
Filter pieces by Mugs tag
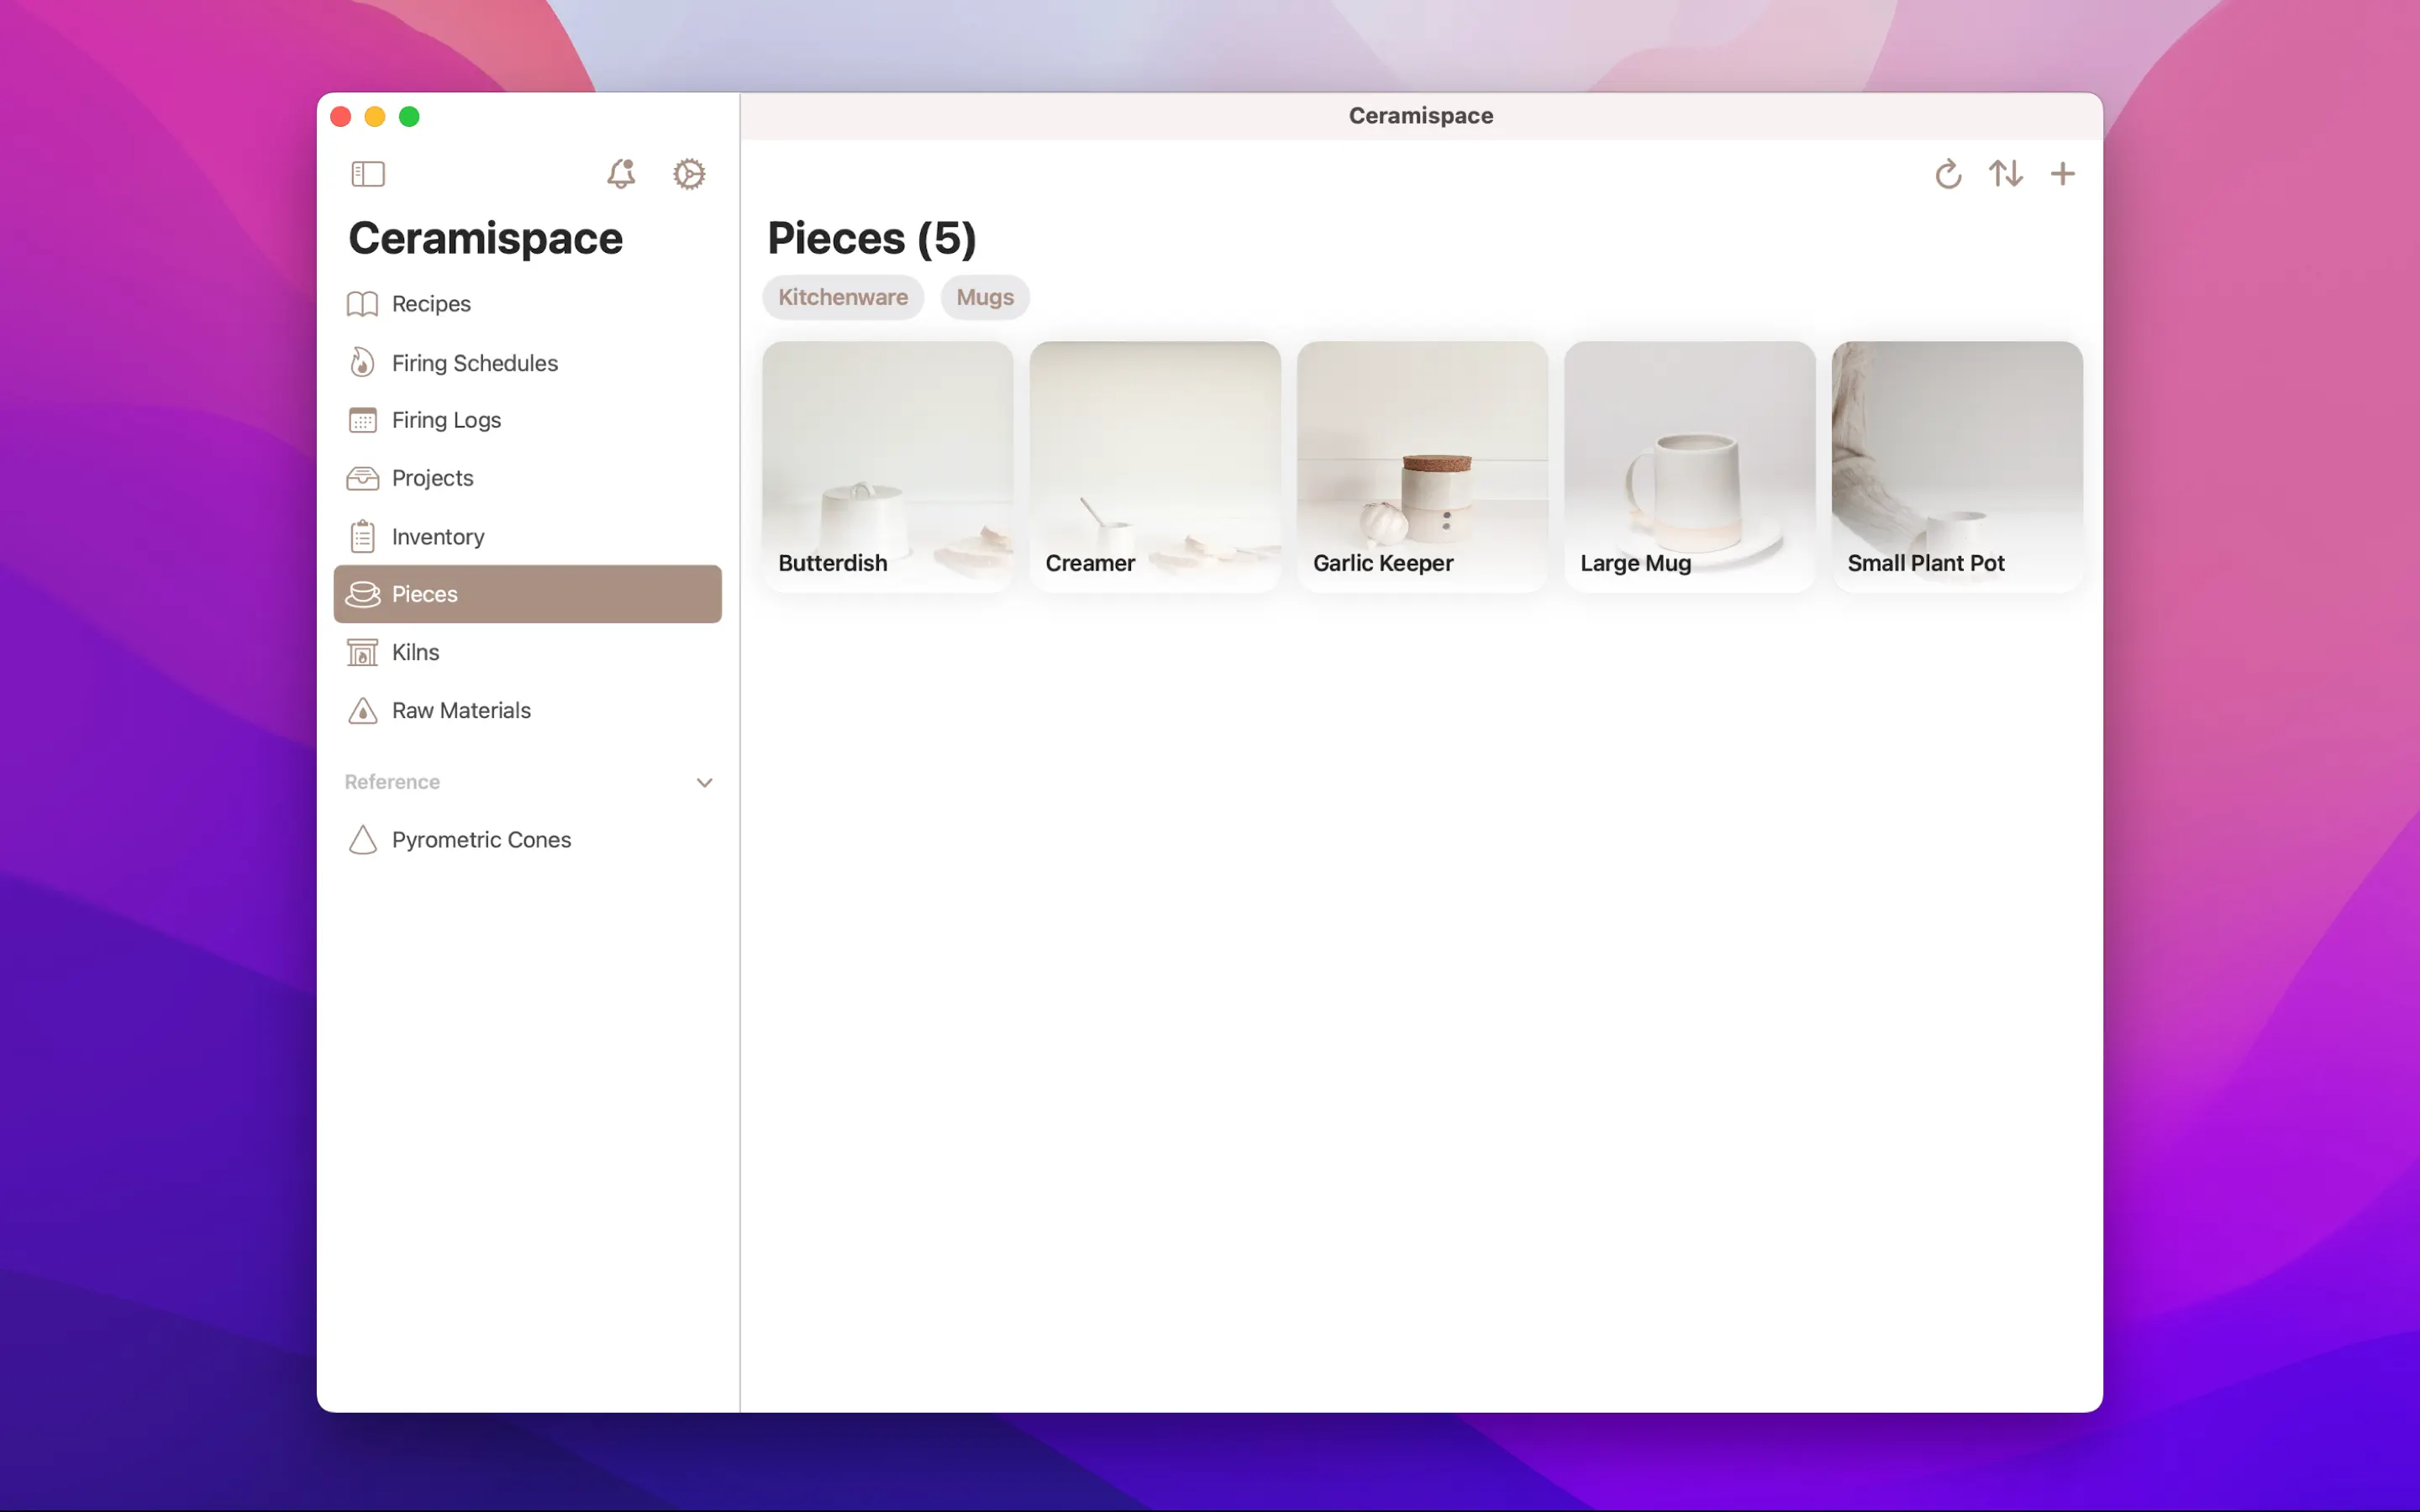tap(984, 298)
